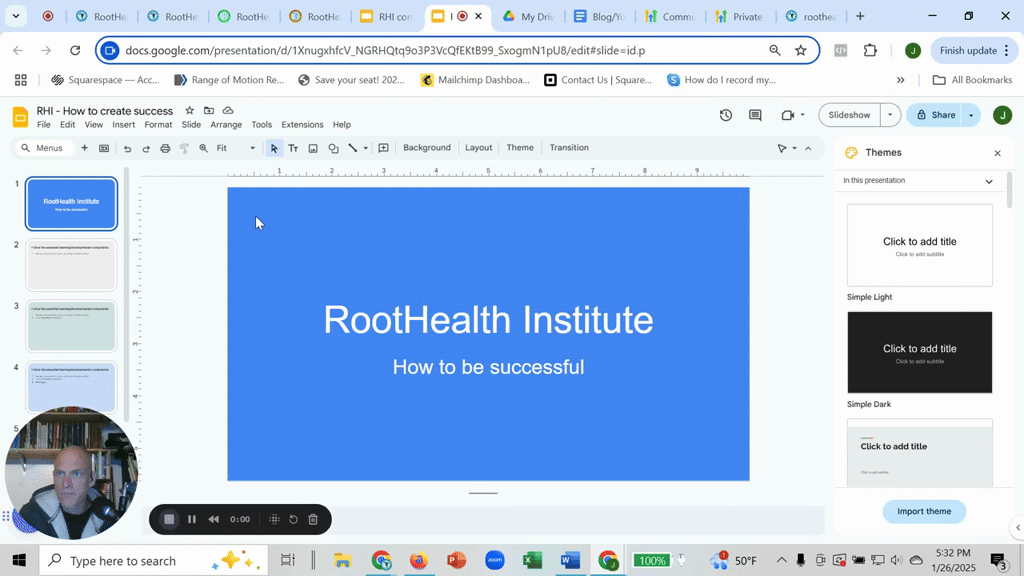The width and height of the screenshot is (1024, 576).
Task: Check the cloud save status icon
Action: (x=228, y=110)
